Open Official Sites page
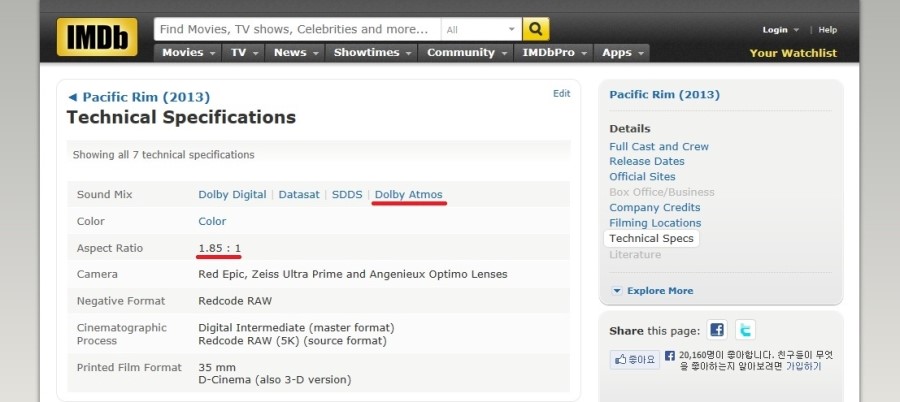Screen dimensions: 900x402 point(642,177)
